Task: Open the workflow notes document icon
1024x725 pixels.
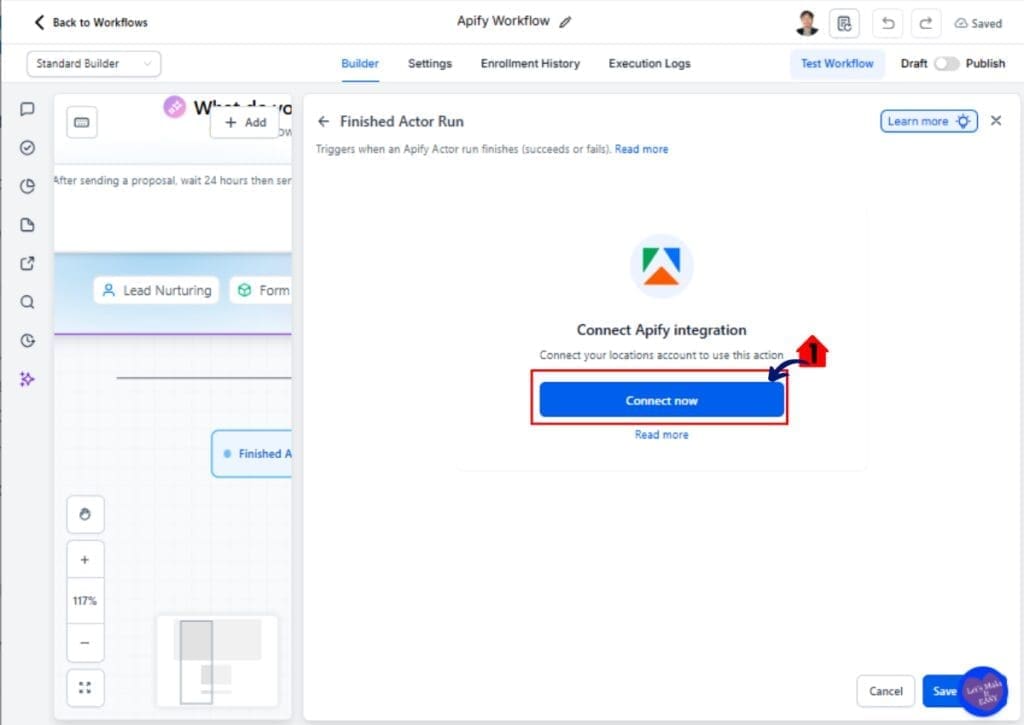Action: [x=844, y=24]
